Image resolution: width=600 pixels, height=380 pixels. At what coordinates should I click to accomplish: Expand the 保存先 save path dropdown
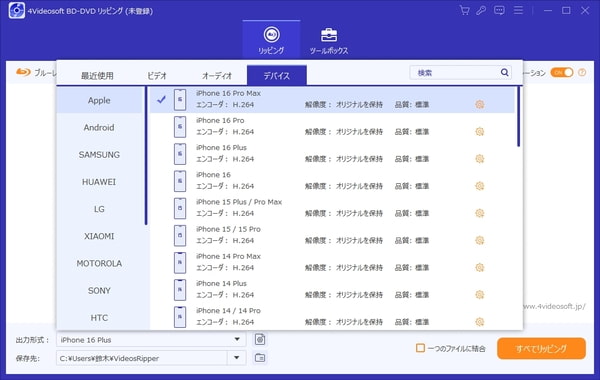point(236,358)
